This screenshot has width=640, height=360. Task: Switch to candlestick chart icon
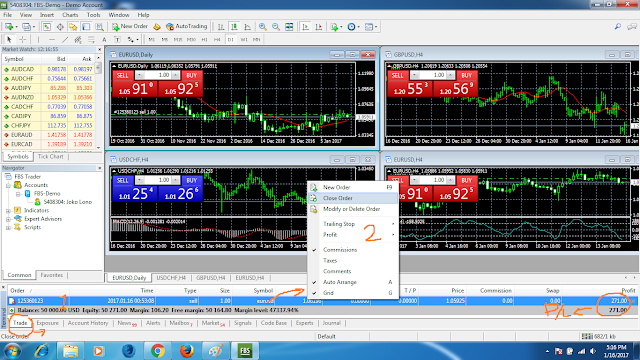coord(234,27)
